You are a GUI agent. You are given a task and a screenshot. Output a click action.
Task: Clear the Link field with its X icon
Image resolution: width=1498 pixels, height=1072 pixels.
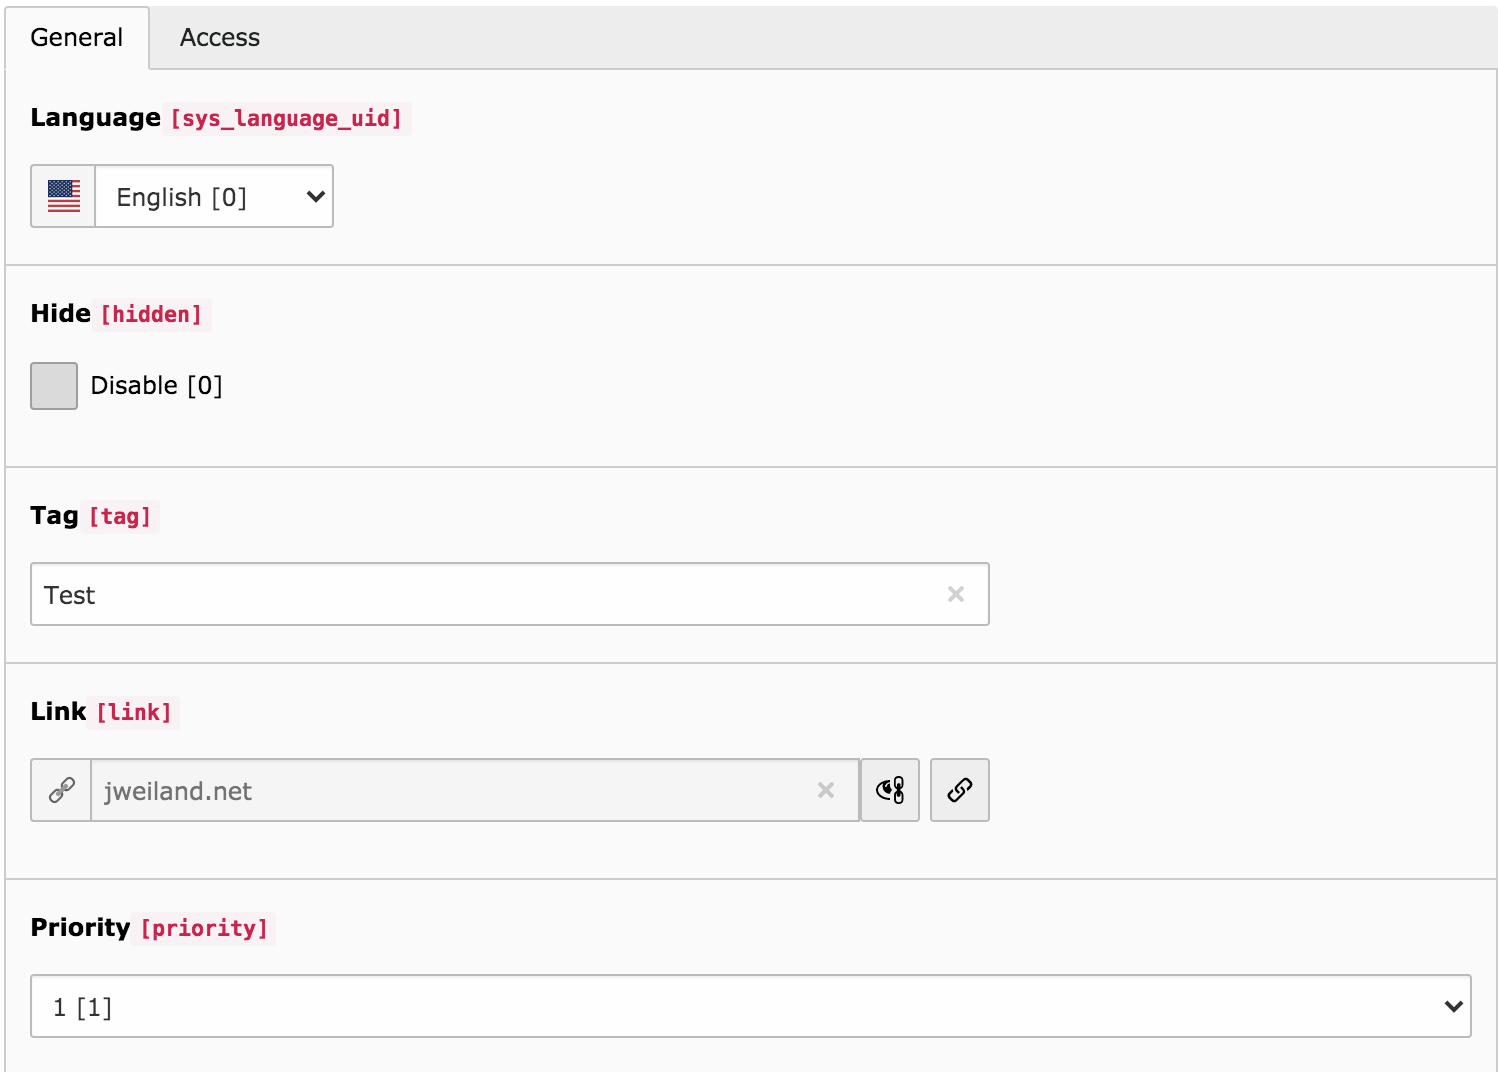(825, 790)
